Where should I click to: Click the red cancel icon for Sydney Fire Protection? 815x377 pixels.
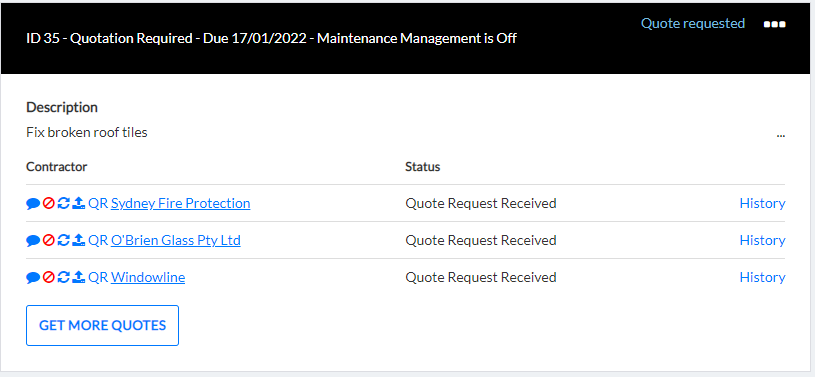[49, 204]
